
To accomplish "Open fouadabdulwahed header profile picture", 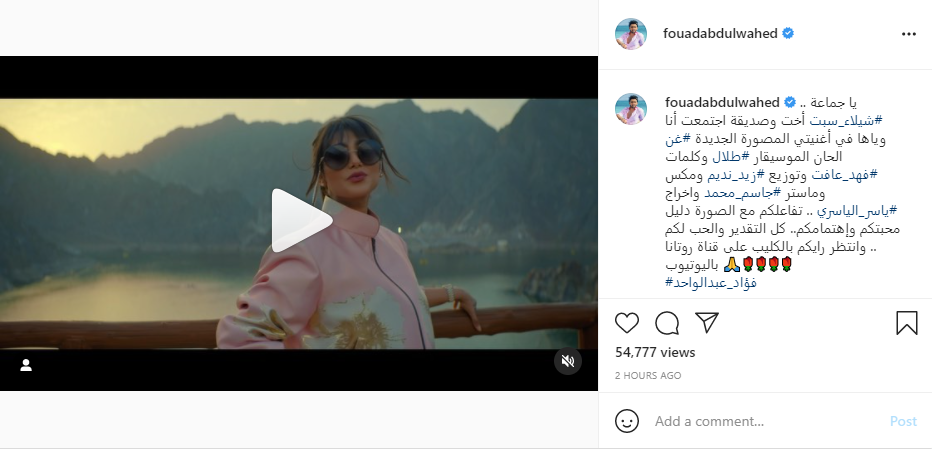I will 631,34.
